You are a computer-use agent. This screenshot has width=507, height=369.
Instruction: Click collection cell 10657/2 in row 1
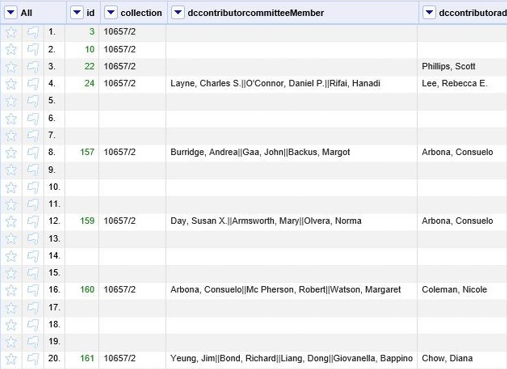pos(120,32)
